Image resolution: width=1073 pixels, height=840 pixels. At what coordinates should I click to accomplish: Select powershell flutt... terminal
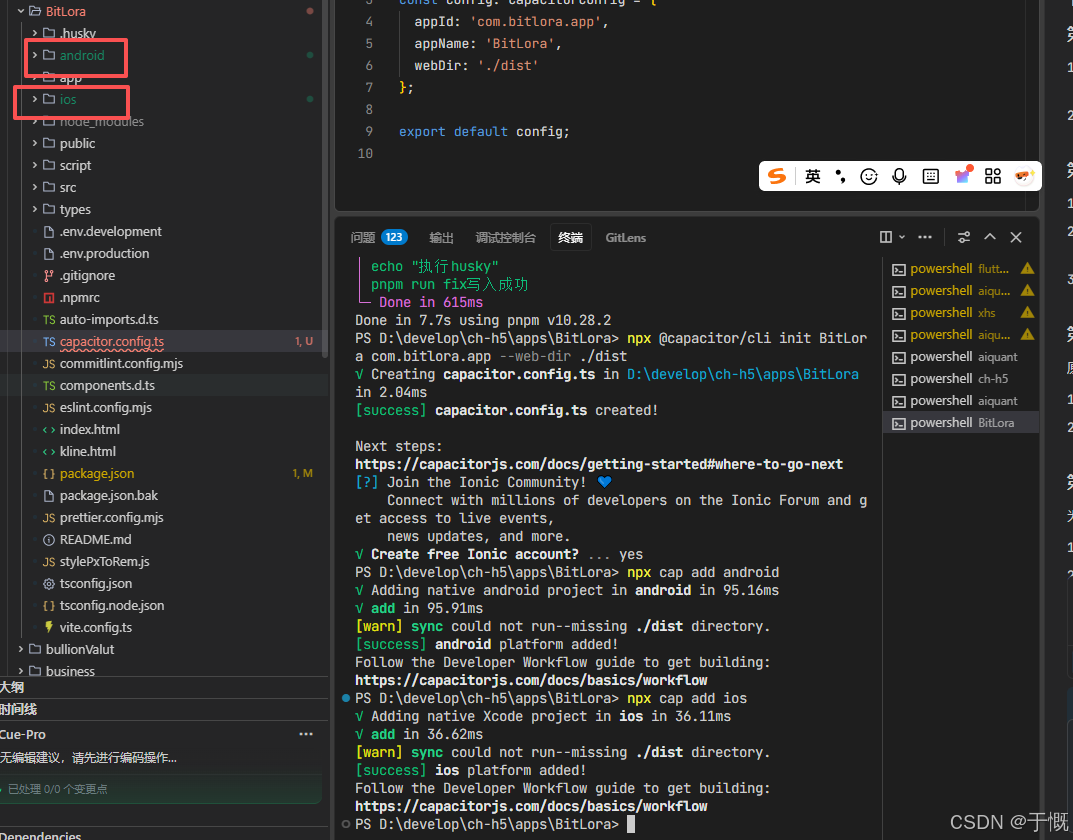961,269
